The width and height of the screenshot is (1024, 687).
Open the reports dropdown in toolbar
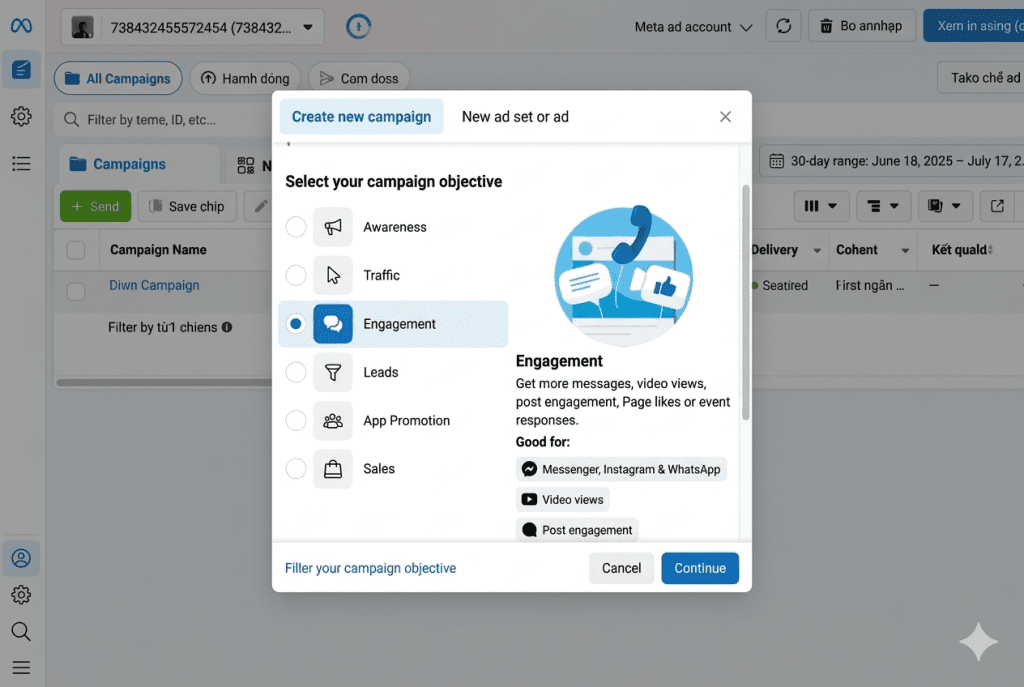(x=945, y=206)
